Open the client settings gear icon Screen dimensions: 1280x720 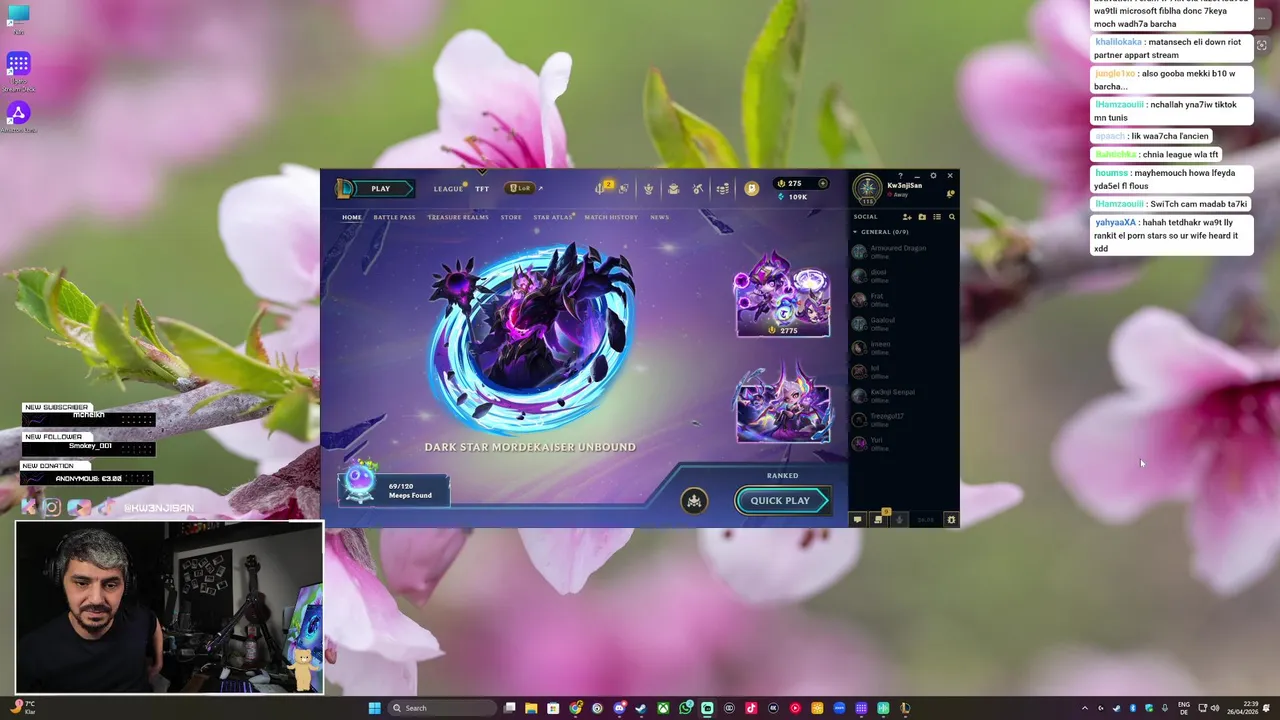point(933,176)
